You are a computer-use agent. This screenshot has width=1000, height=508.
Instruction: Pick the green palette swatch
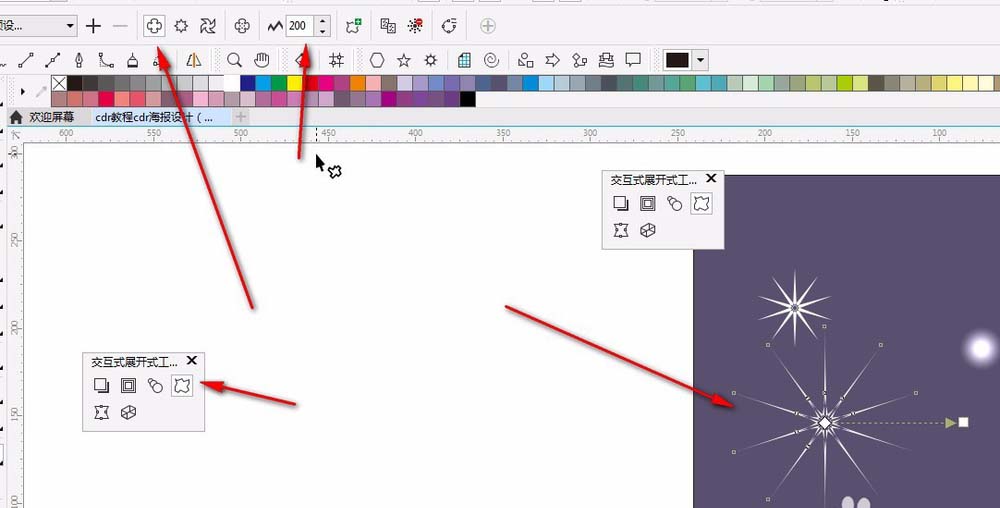(279, 83)
